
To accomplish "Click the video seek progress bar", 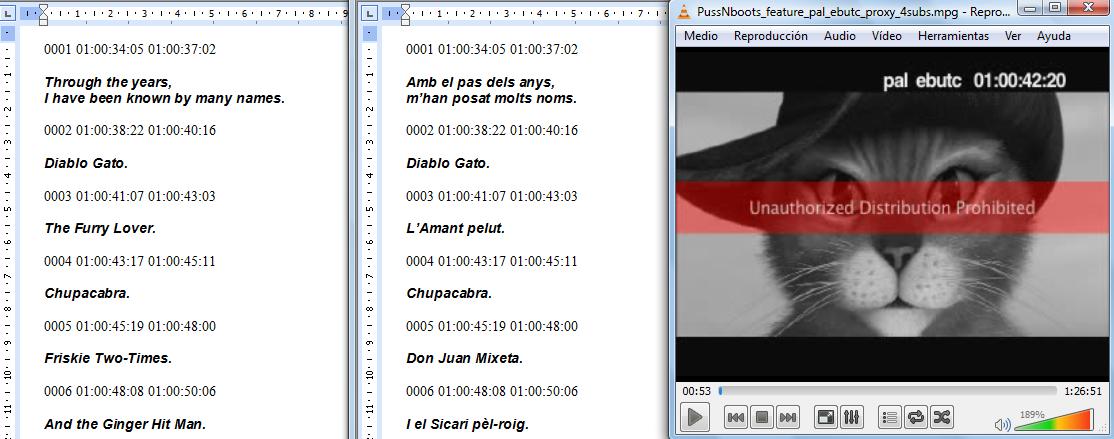I will click(886, 390).
